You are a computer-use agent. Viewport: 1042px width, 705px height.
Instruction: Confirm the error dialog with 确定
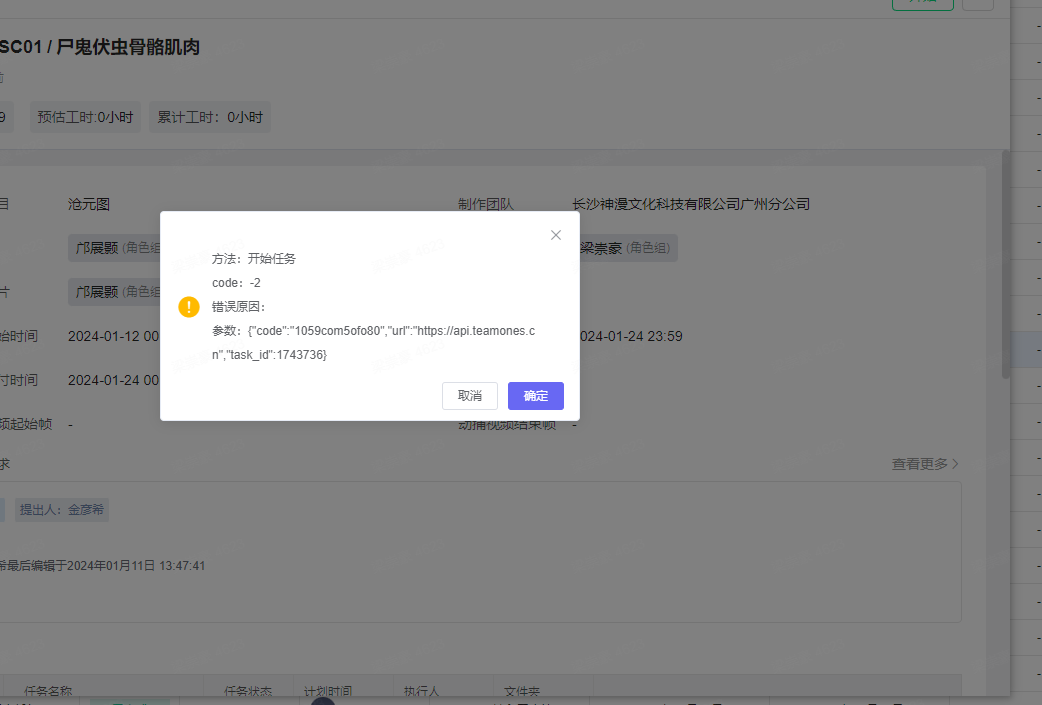click(535, 396)
